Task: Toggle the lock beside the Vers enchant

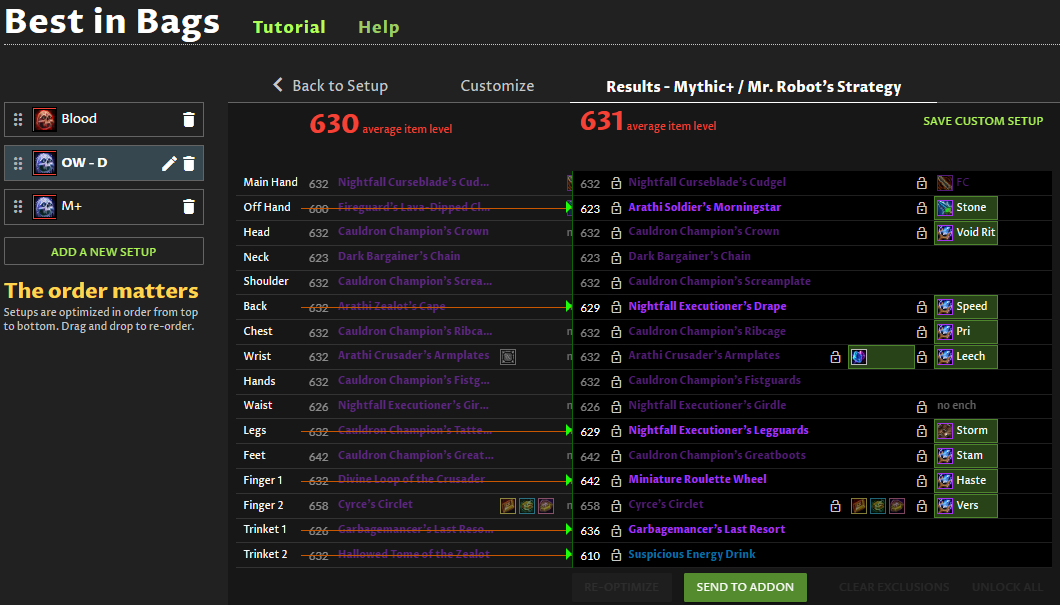Action: pos(921,506)
